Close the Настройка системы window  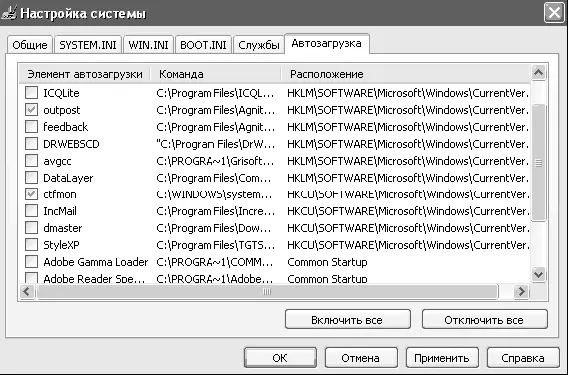click(554, 13)
